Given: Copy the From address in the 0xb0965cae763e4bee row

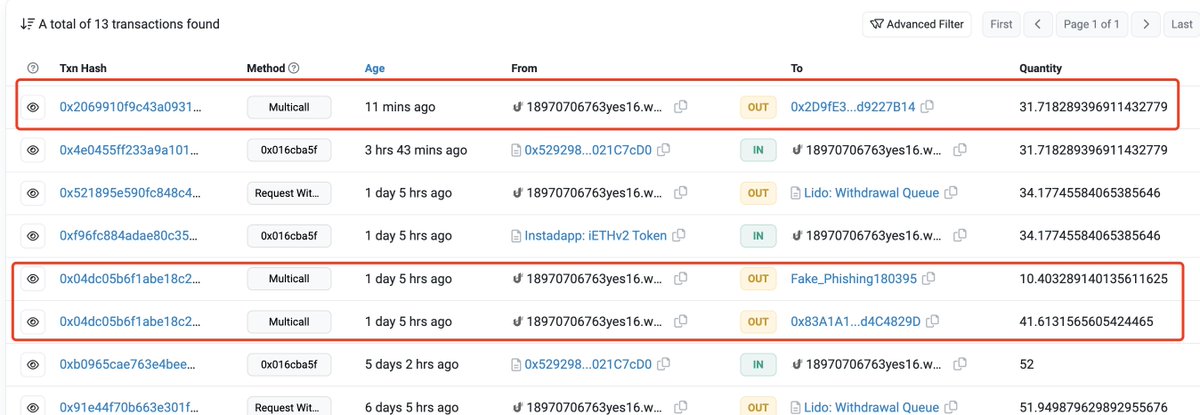Looking at the screenshot, I should tap(666, 365).
